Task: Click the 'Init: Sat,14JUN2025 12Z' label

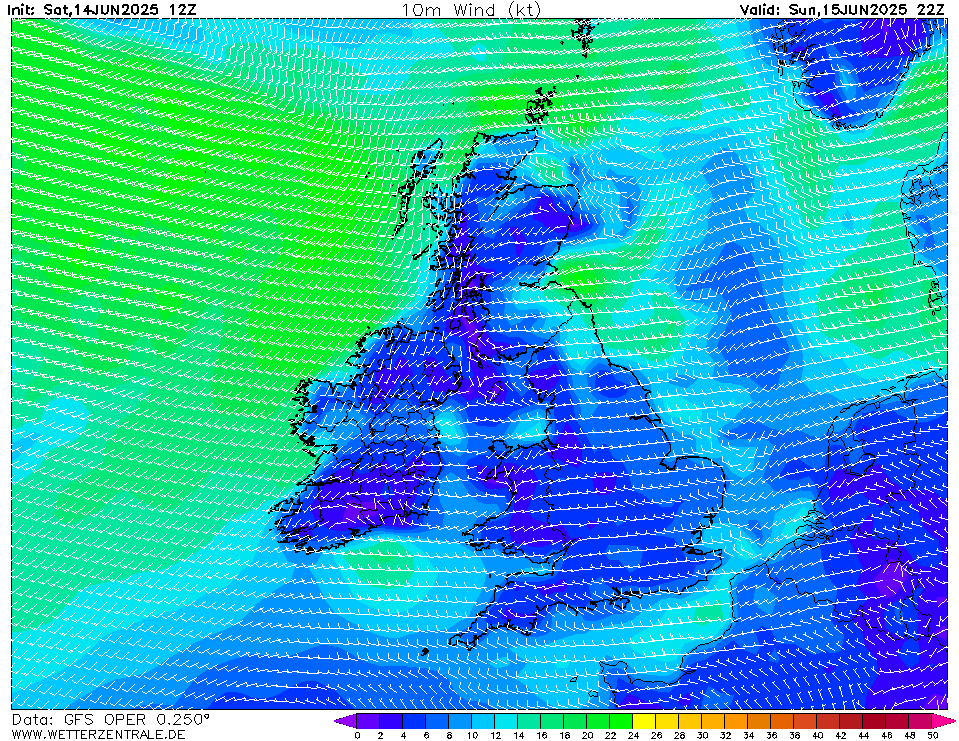Action: coord(102,9)
